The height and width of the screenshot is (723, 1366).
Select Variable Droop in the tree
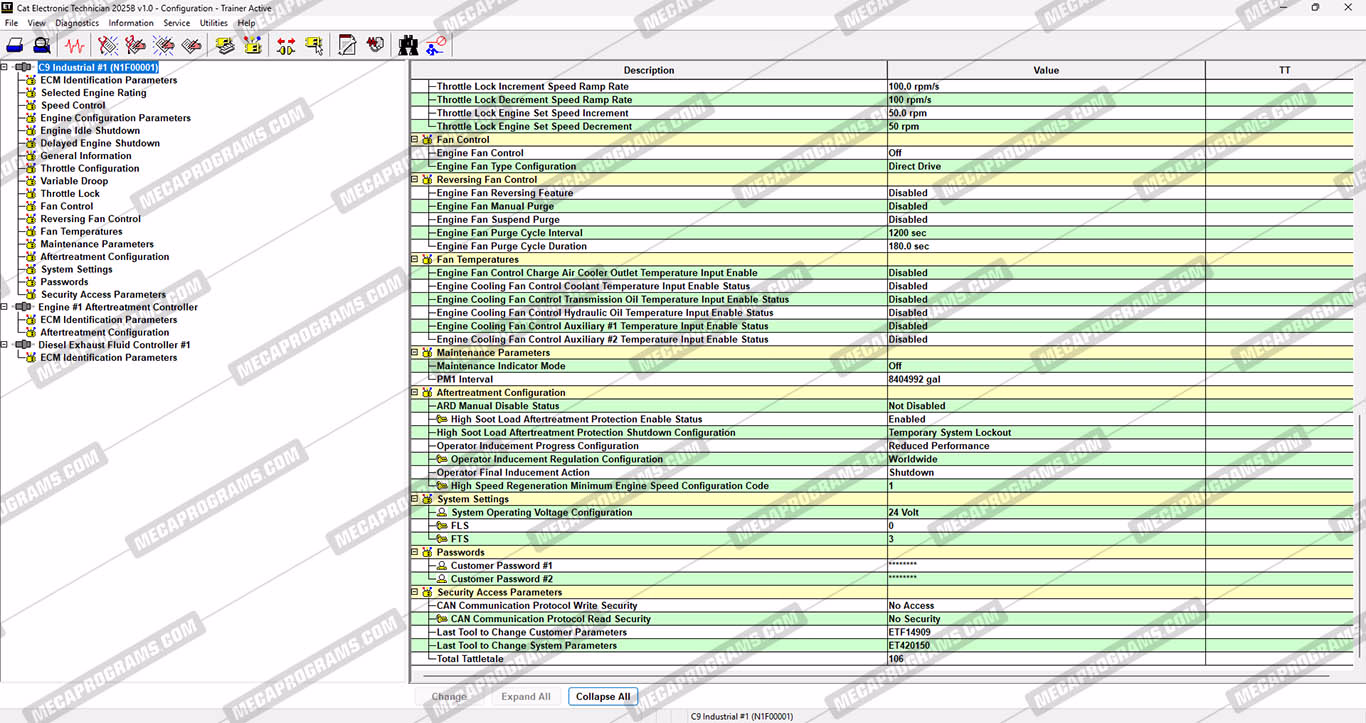[x=74, y=181]
